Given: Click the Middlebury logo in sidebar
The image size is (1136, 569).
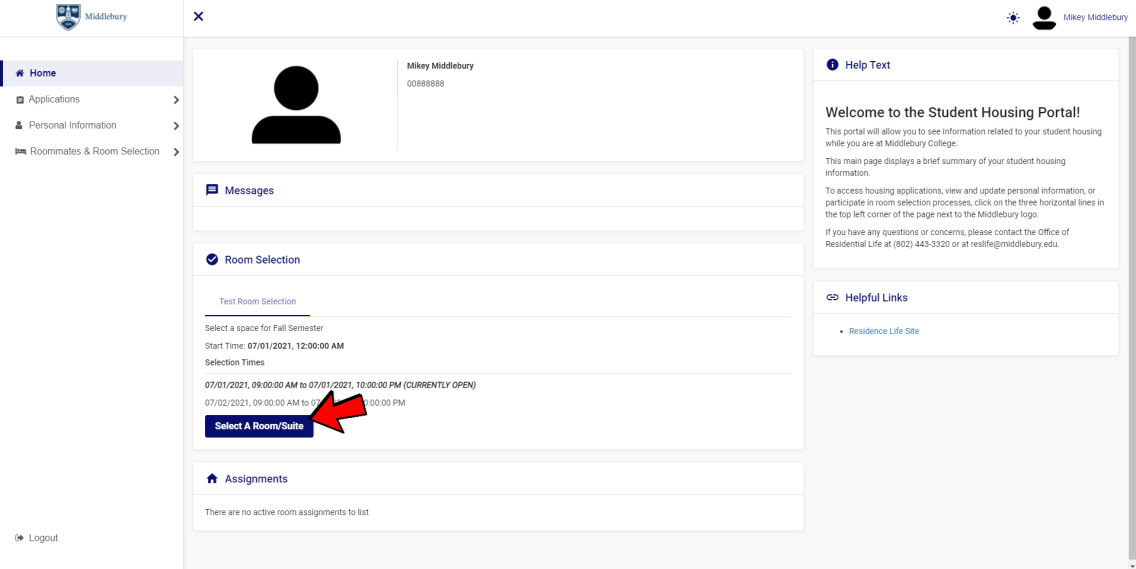Looking at the screenshot, I should 91,17.
